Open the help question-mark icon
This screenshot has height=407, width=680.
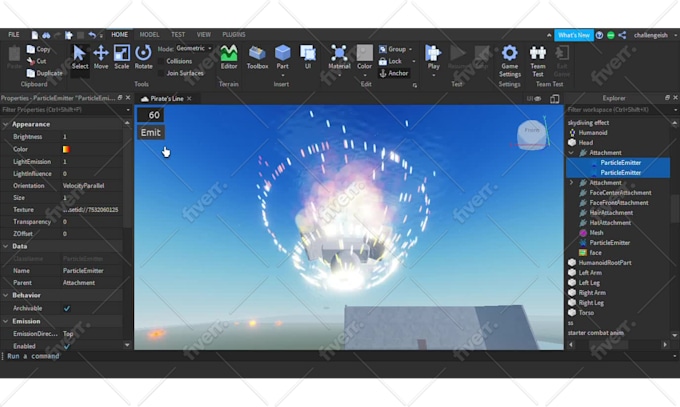click(599, 35)
